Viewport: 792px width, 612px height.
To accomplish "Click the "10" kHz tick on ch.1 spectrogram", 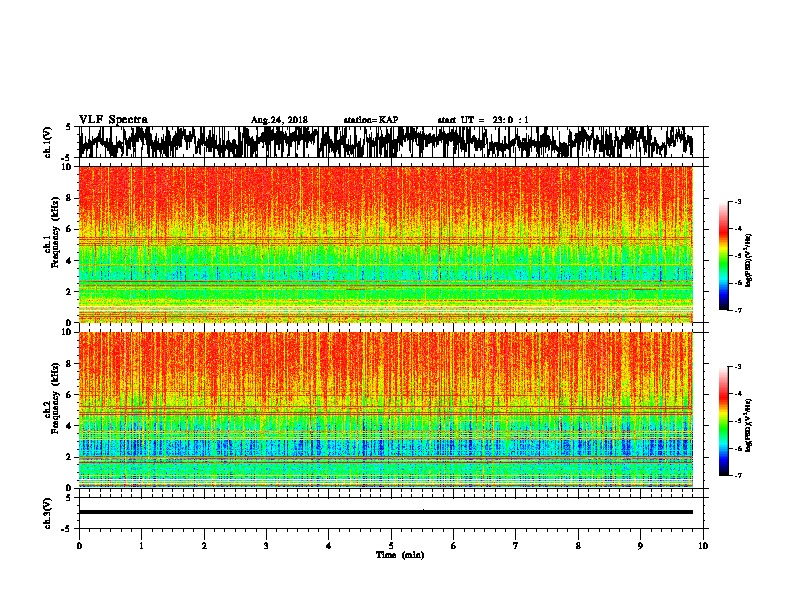I will [x=68, y=167].
